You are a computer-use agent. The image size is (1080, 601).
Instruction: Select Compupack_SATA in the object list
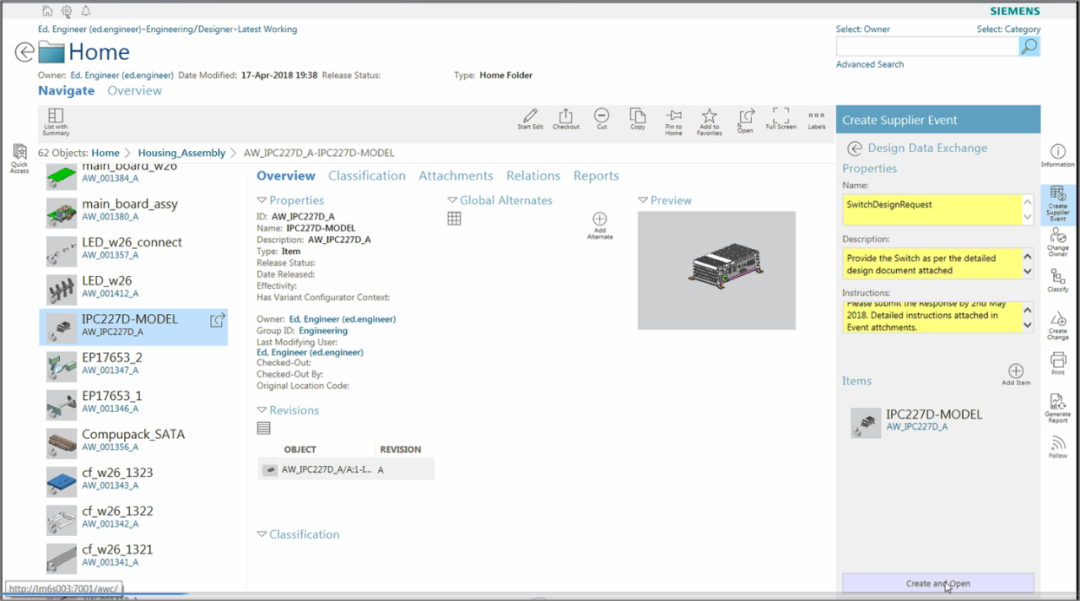click(x=132, y=435)
